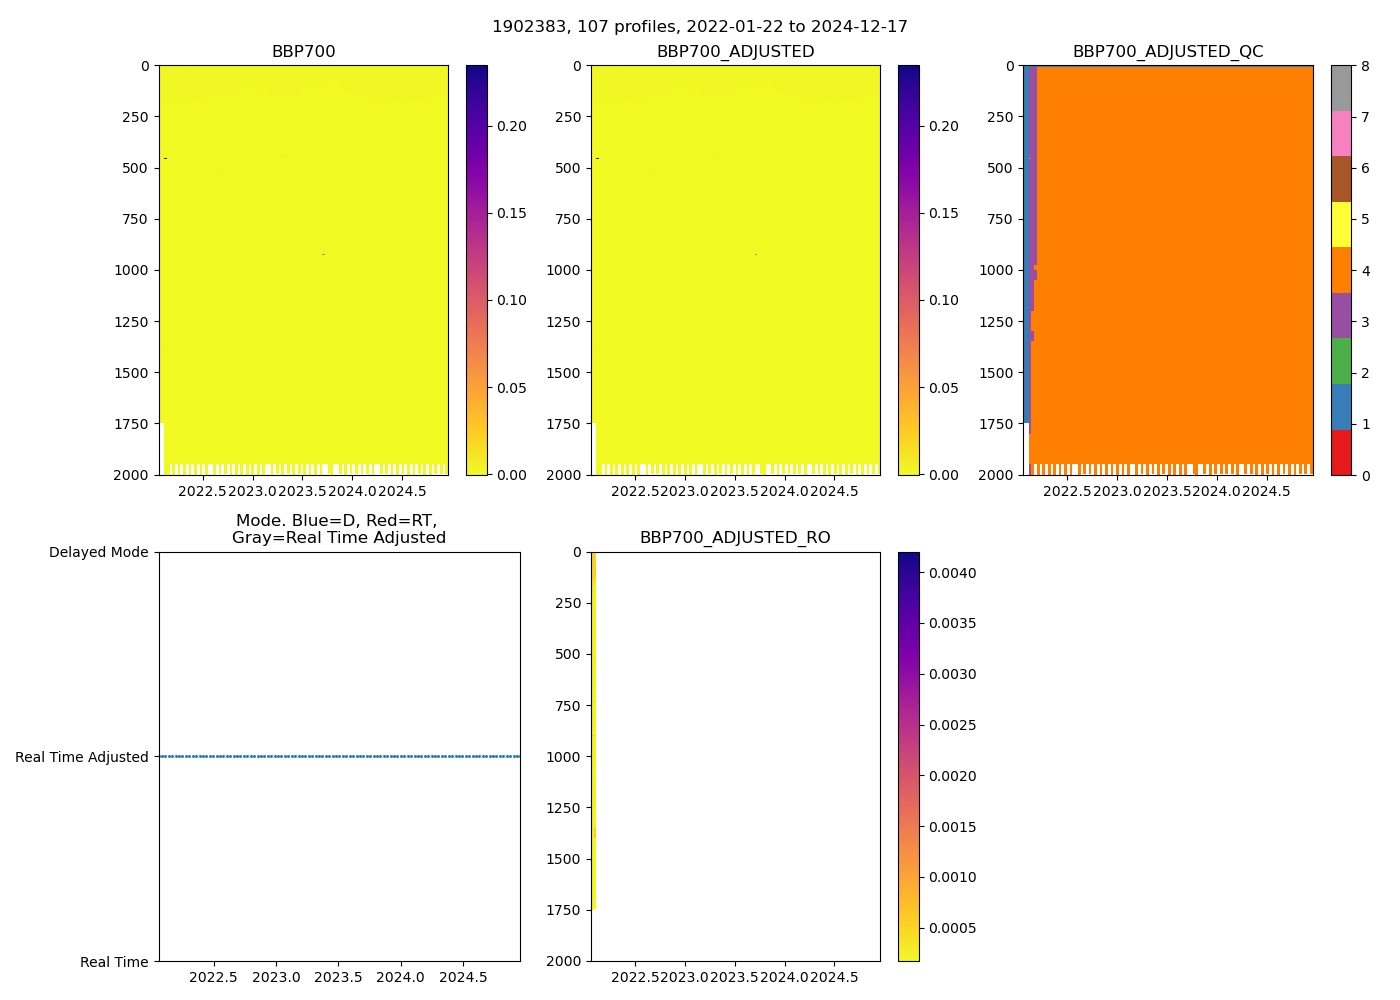Image resolution: width=1400 pixels, height=1000 pixels.
Task: Click the Real Time Adjusted axis label
Action: (x=82, y=757)
